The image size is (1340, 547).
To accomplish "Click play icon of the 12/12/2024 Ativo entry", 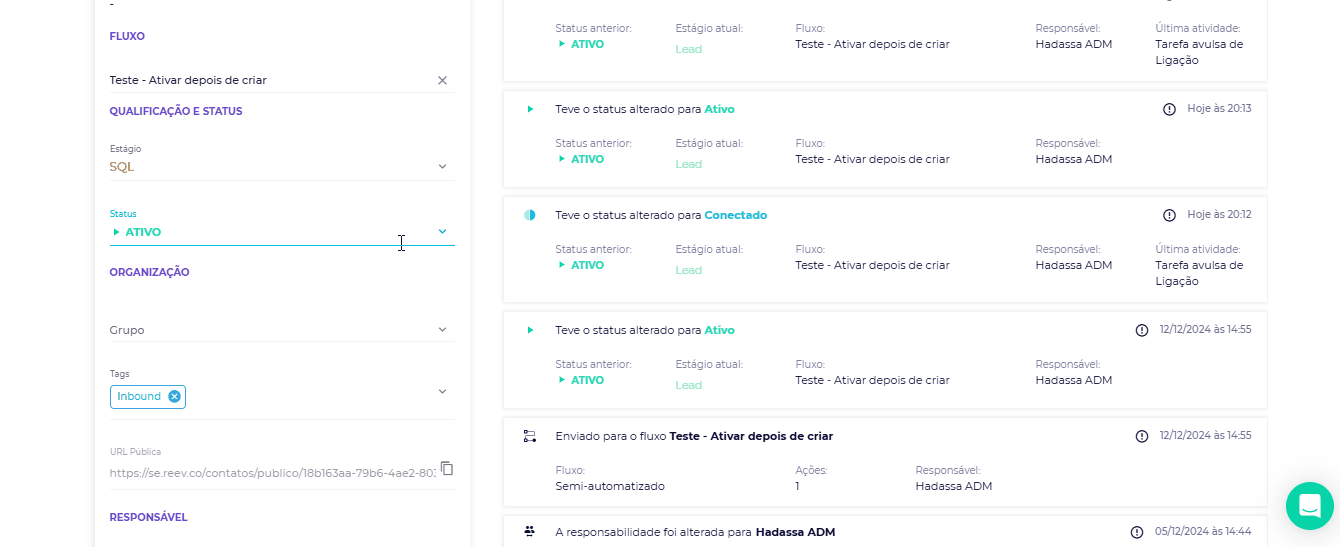I will tap(530, 330).
